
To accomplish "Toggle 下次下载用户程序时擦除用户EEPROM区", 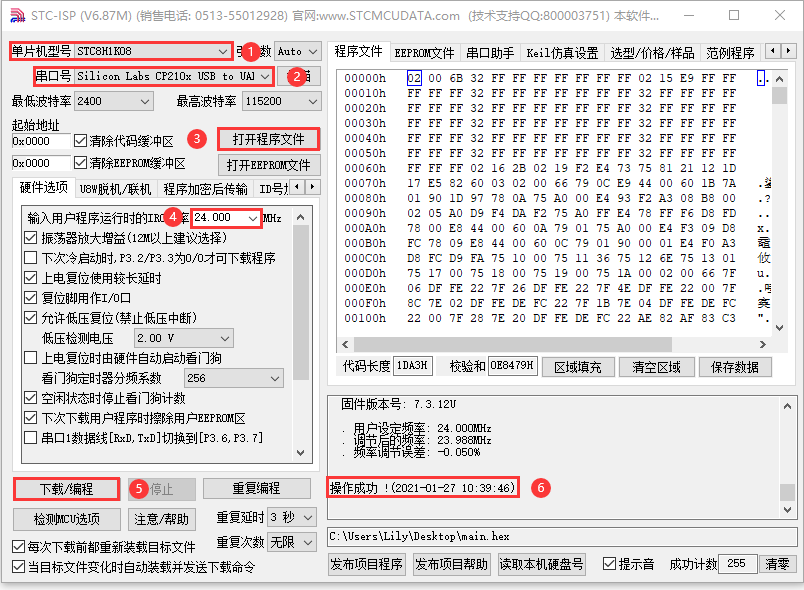I will [x=31, y=417].
